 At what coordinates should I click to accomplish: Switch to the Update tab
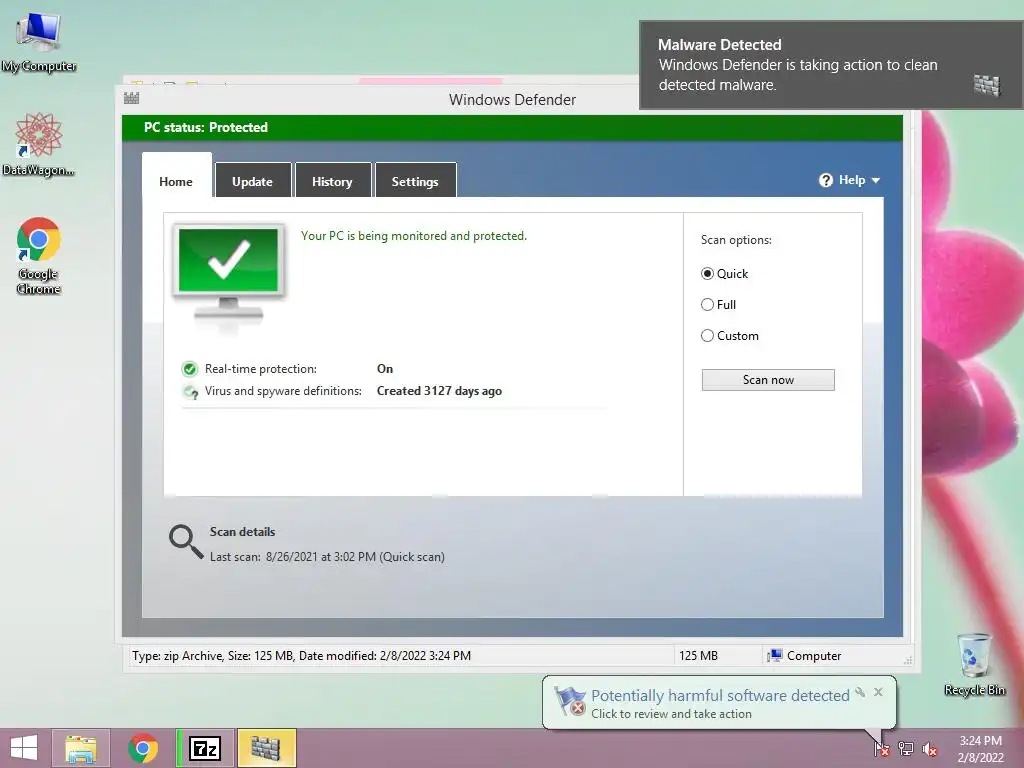tap(252, 182)
